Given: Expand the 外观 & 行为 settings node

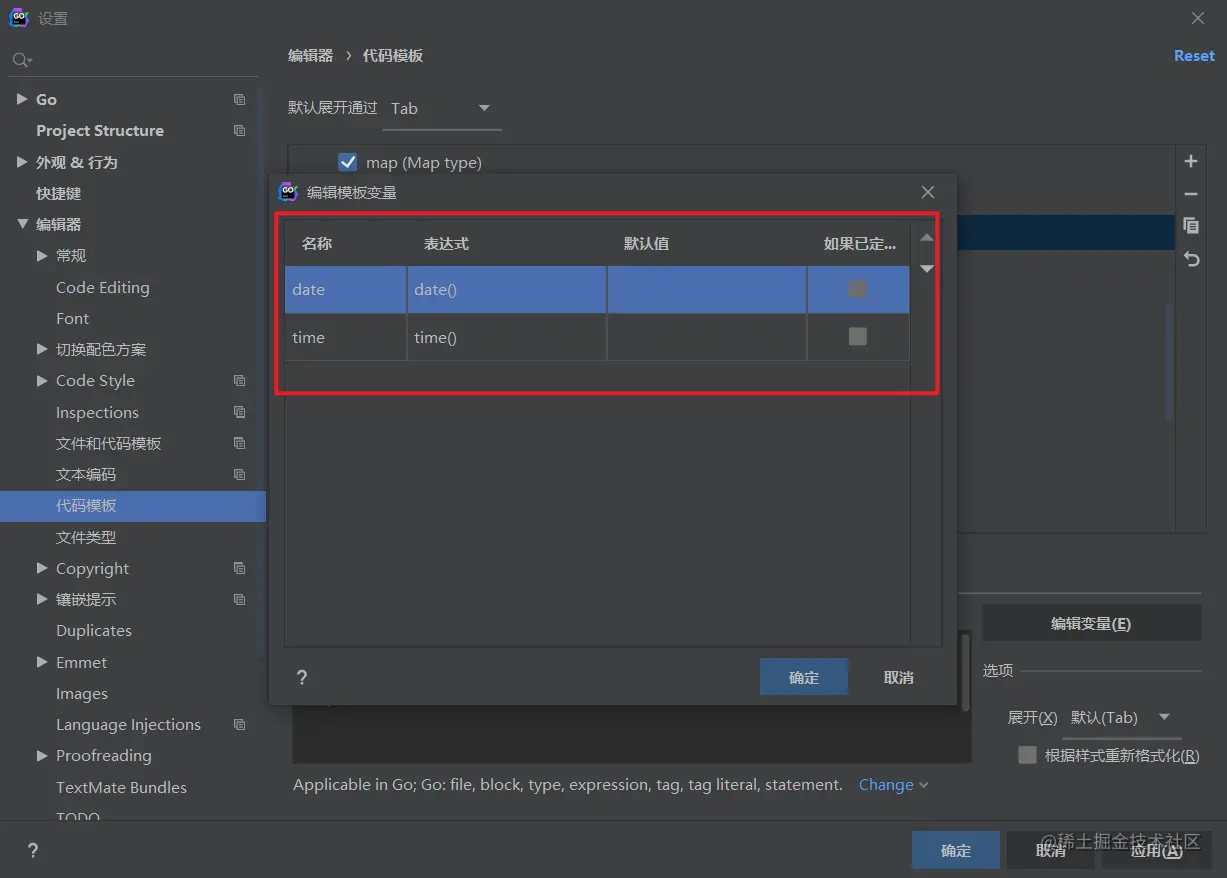Looking at the screenshot, I should click(22, 162).
